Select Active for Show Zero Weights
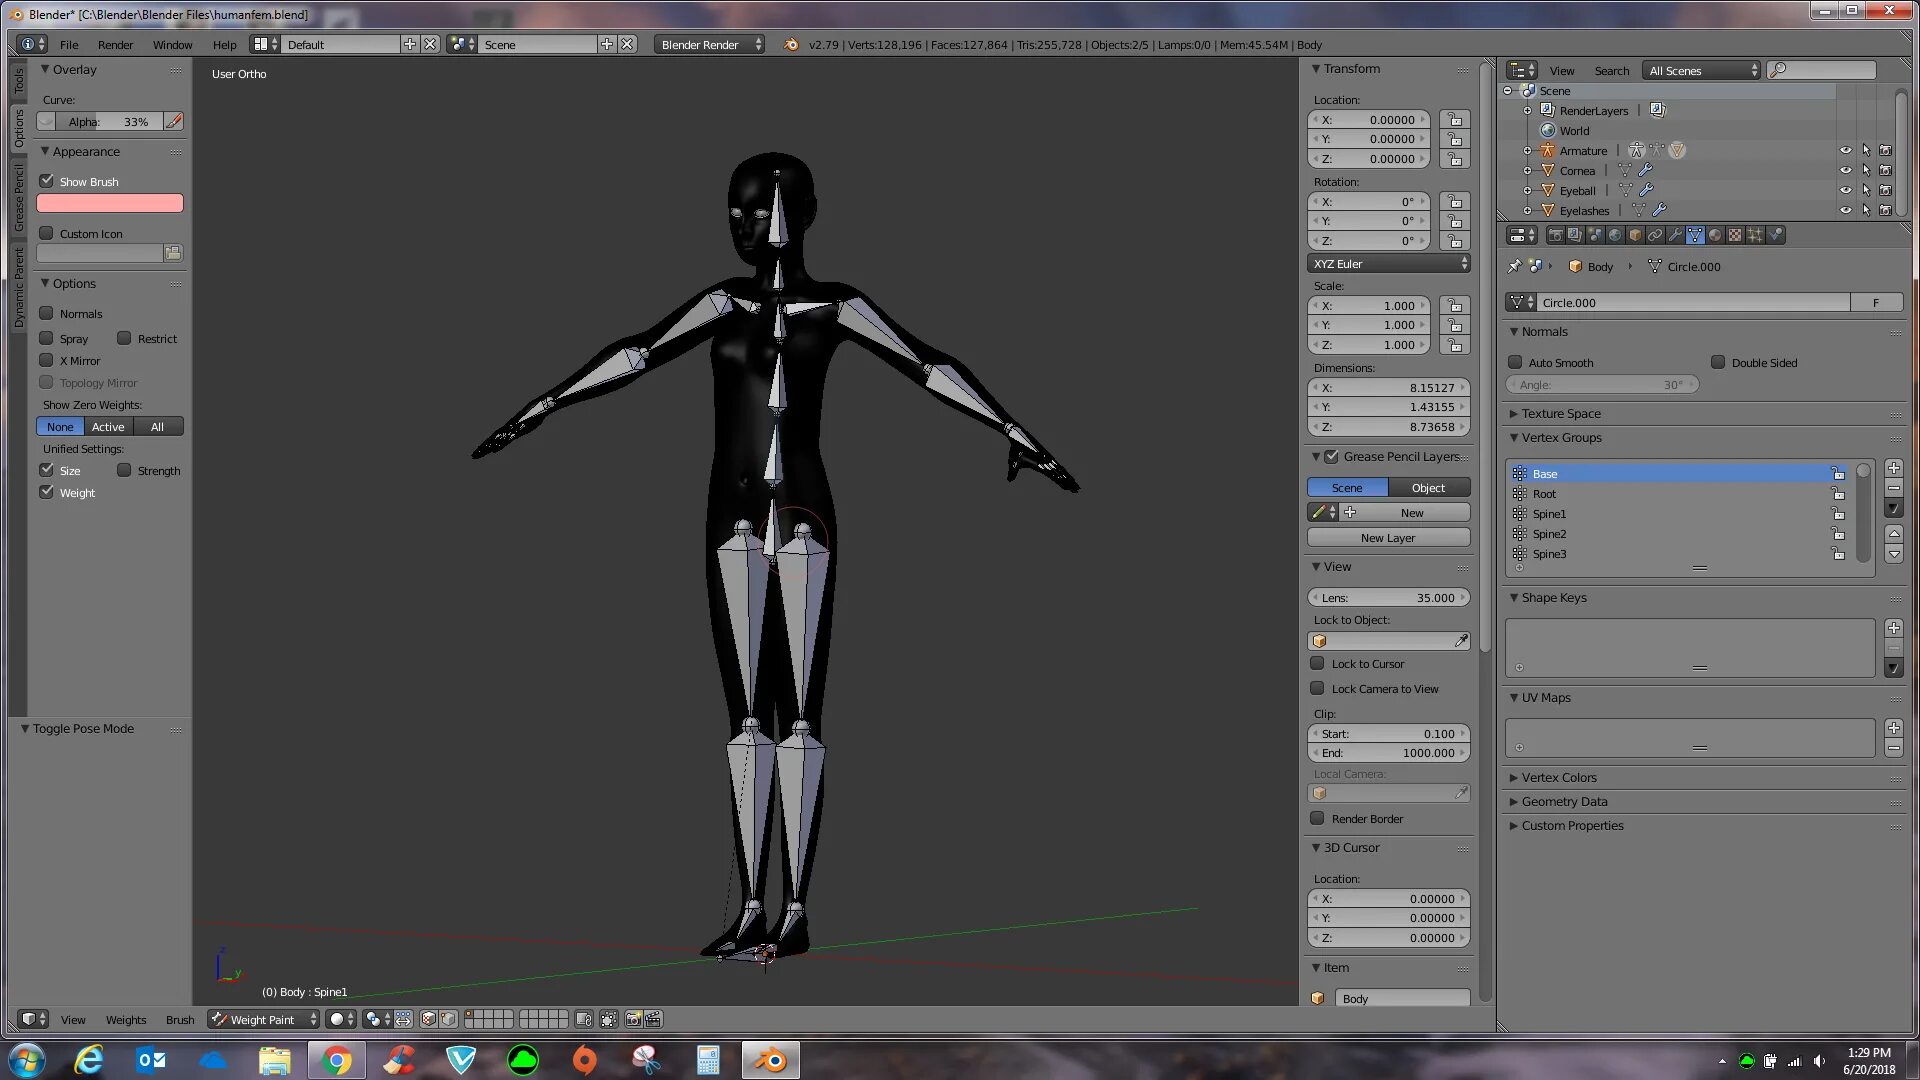Image resolution: width=1920 pixels, height=1080 pixels. pos(108,426)
